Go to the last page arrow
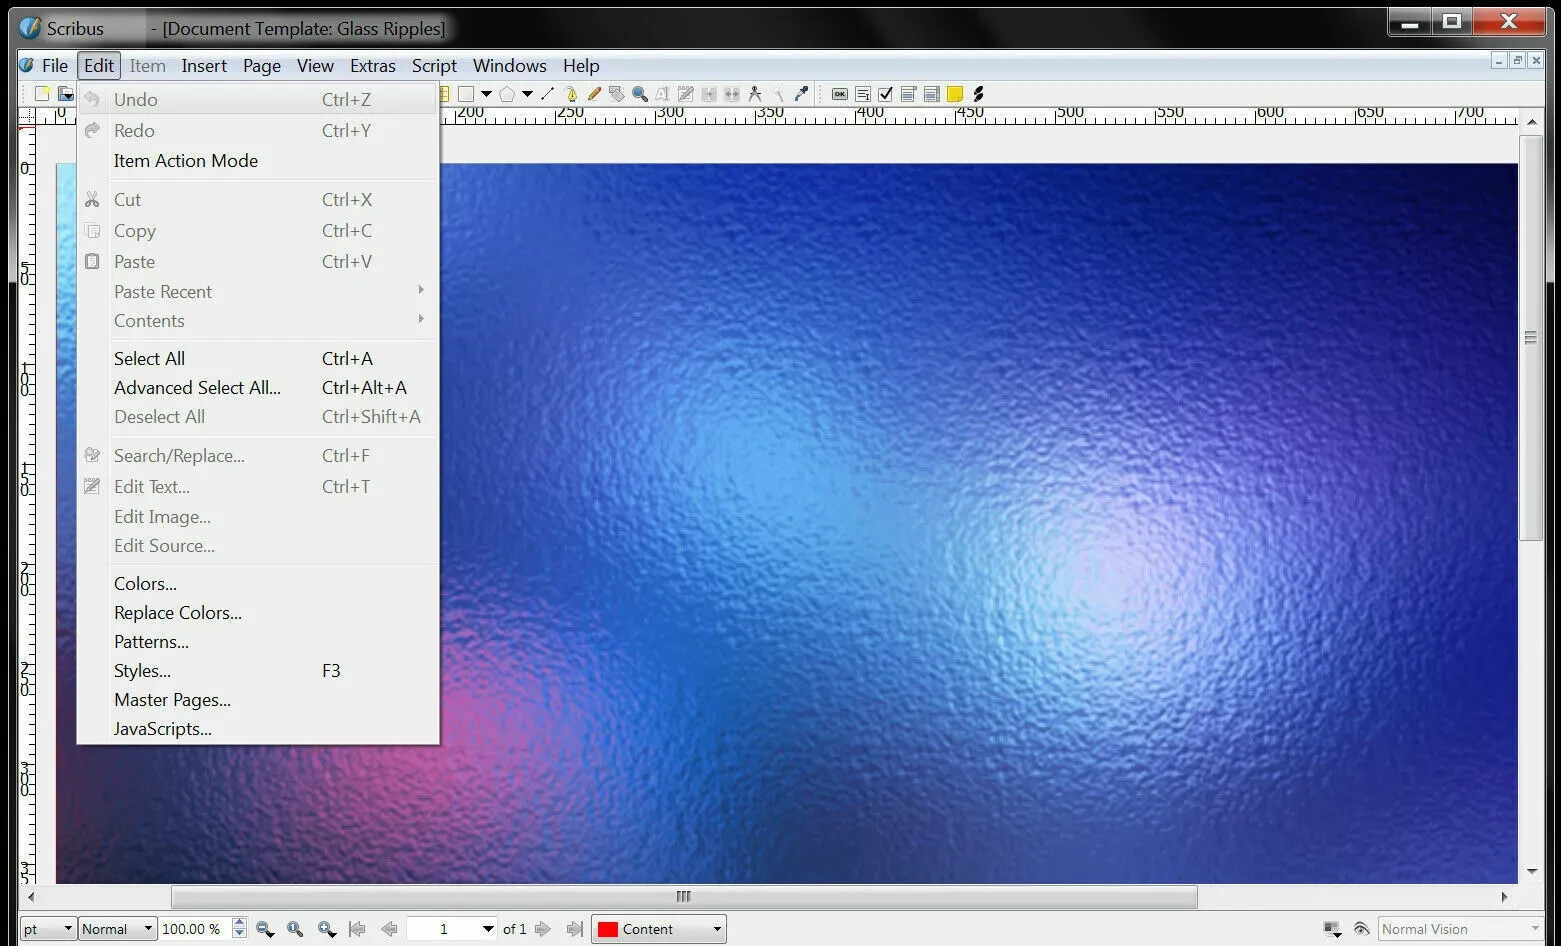Image resolution: width=1561 pixels, height=946 pixels. tap(574, 929)
